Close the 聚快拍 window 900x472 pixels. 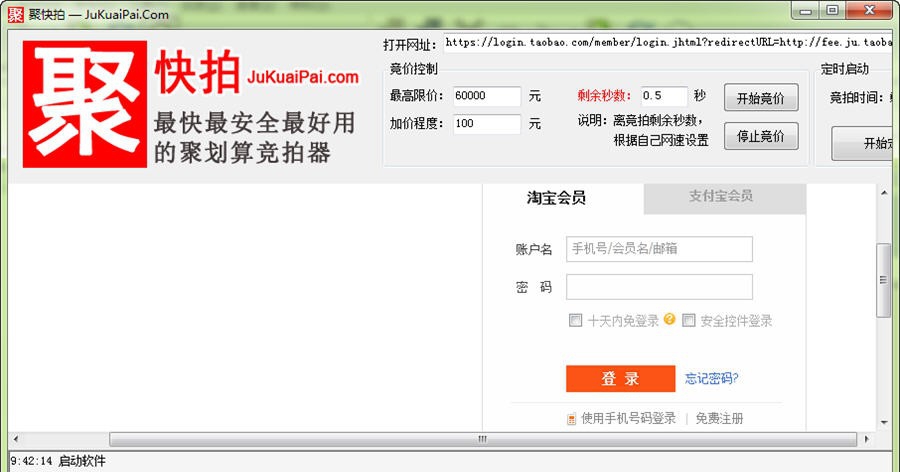click(870, 11)
